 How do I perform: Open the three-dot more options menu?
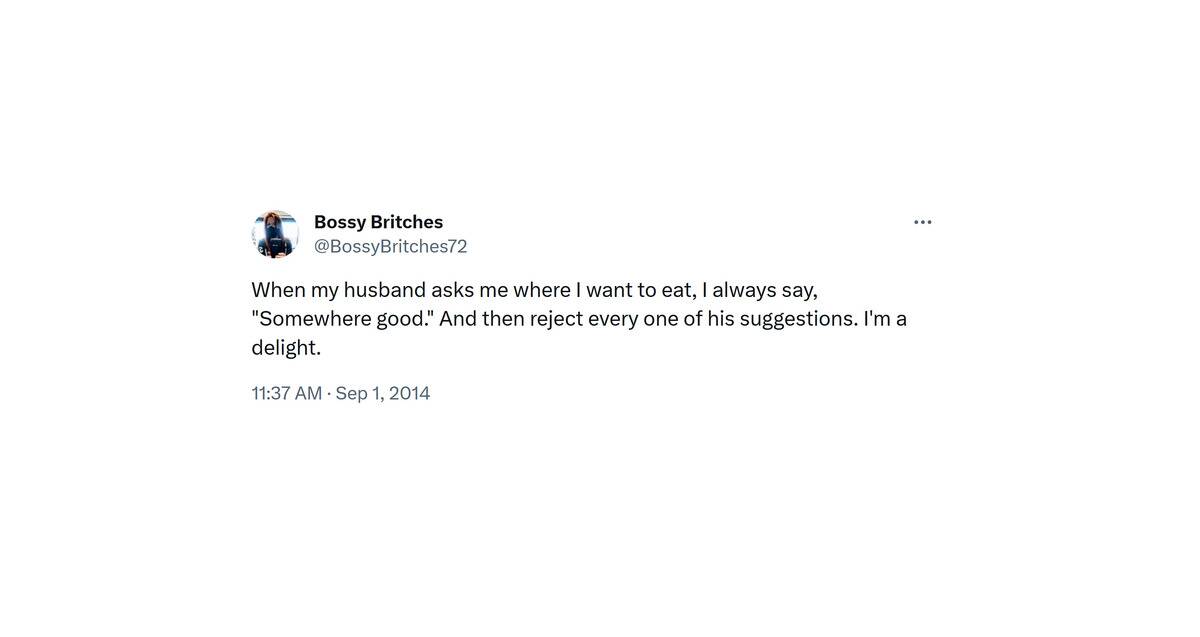(x=922, y=222)
